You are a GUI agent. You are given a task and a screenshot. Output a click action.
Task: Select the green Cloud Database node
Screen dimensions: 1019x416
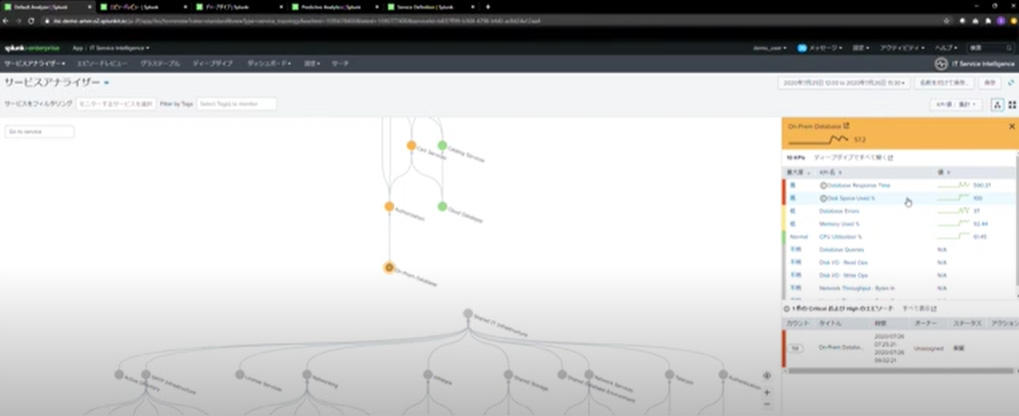pyautogui.click(x=442, y=207)
